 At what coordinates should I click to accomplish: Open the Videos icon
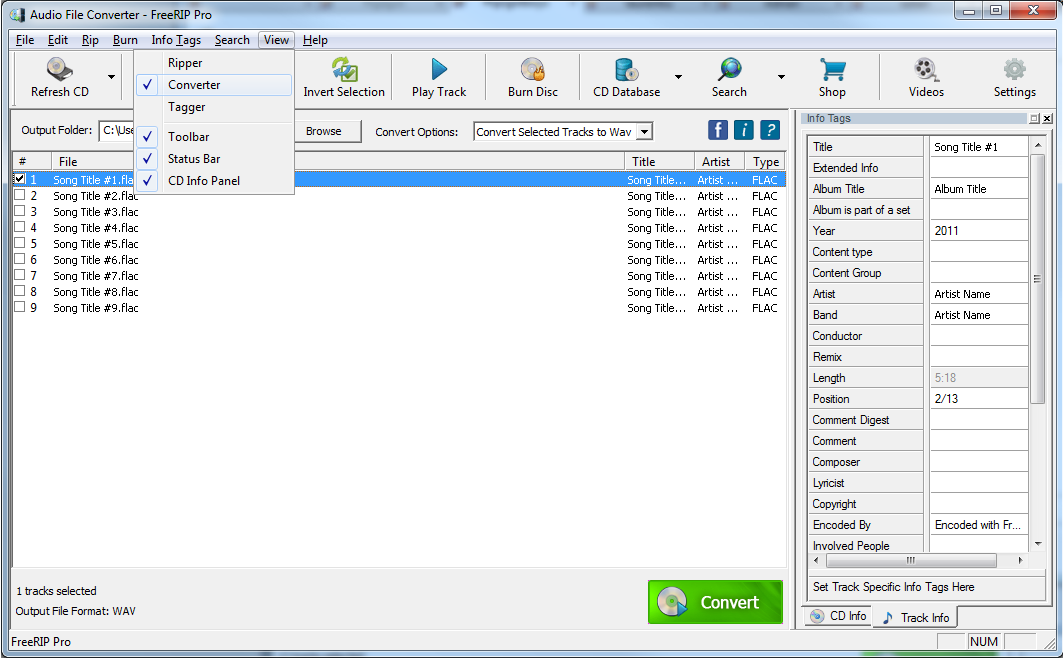coord(926,69)
